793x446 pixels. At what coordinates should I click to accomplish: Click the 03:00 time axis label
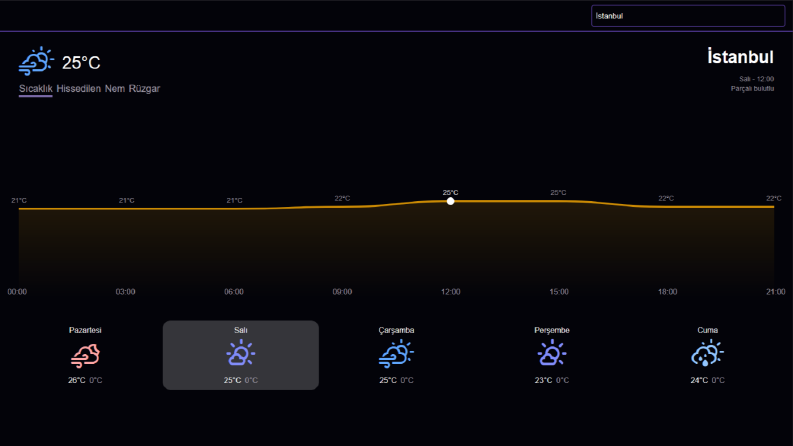click(125, 292)
